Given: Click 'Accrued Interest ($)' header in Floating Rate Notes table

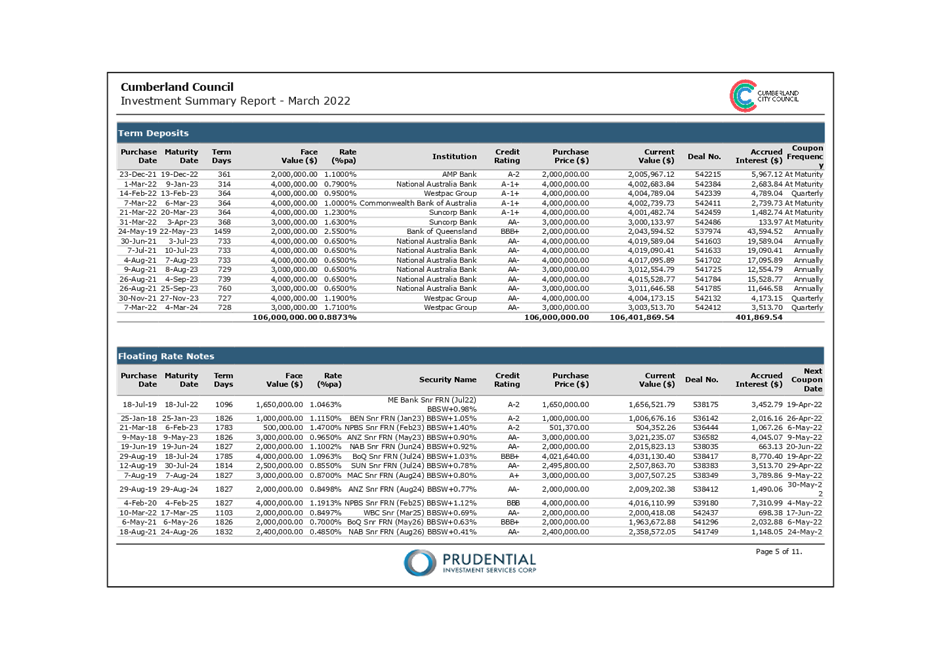Looking at the screenshot, I should (759, 380).
